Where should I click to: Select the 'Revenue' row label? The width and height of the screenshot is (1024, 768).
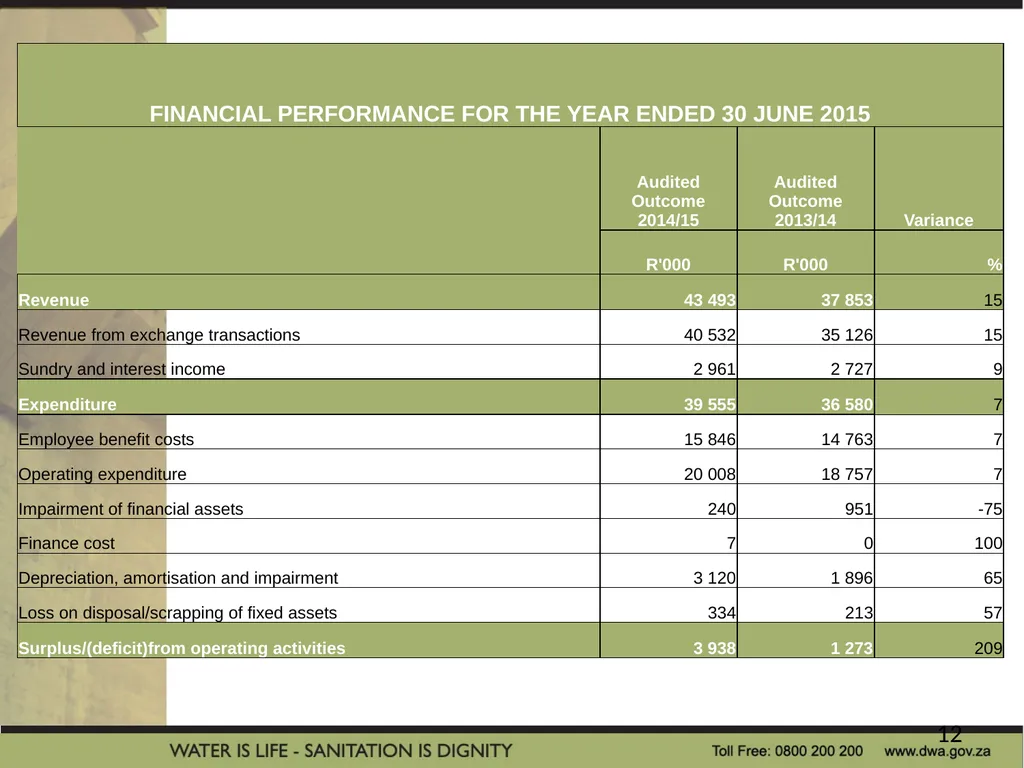tap(54, 300)
